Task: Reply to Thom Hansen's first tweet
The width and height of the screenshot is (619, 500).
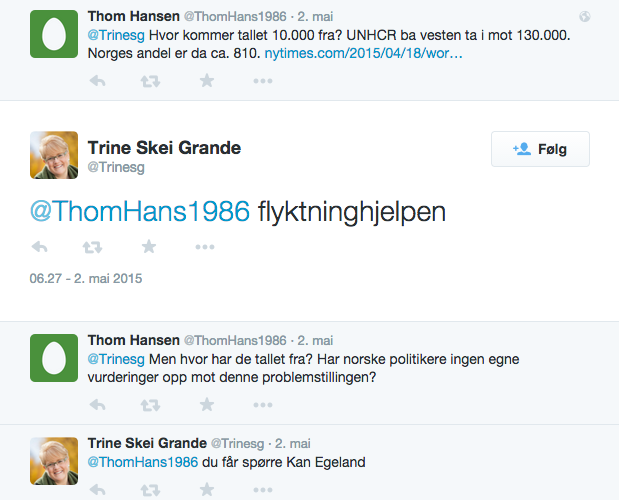Action: click(97, 81)
